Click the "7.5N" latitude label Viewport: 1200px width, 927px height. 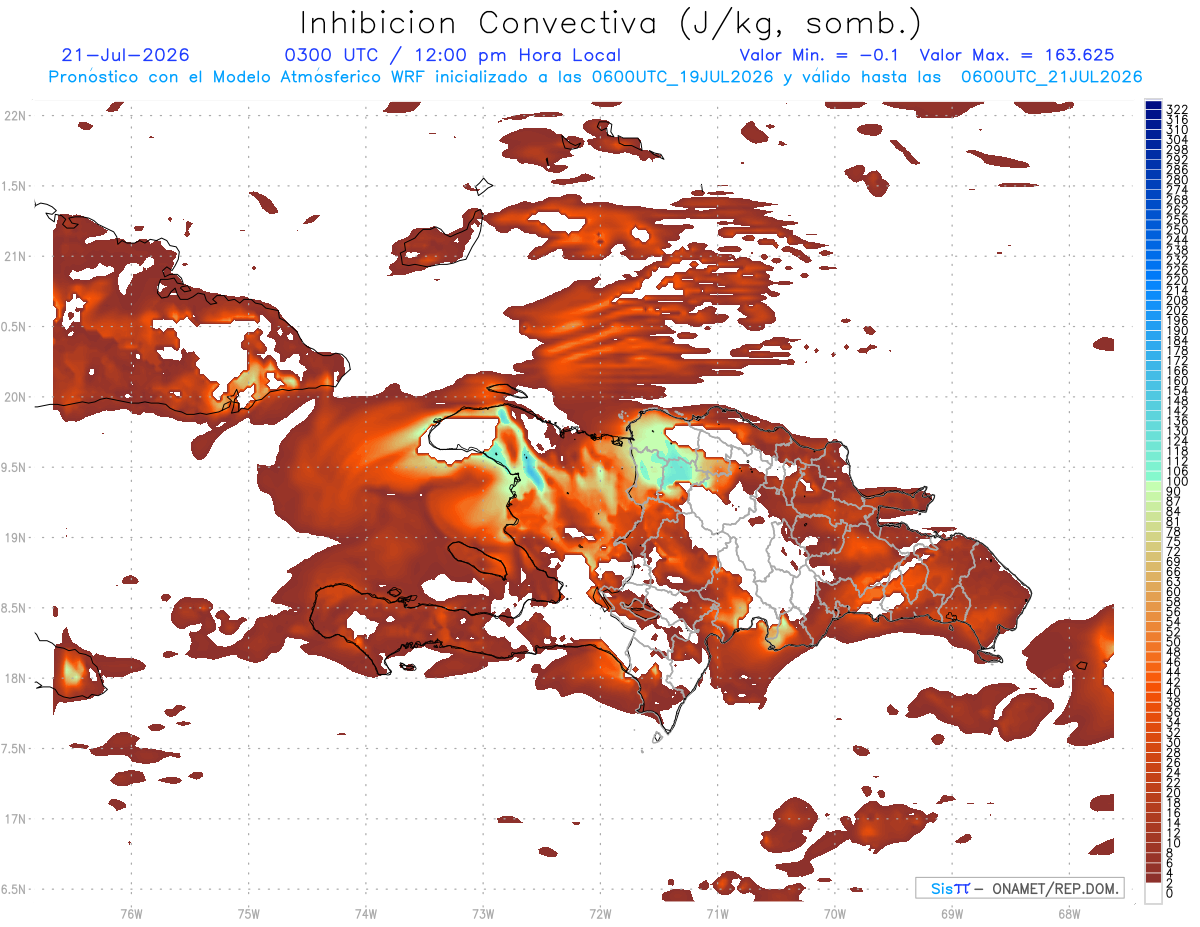coord(15,749)
